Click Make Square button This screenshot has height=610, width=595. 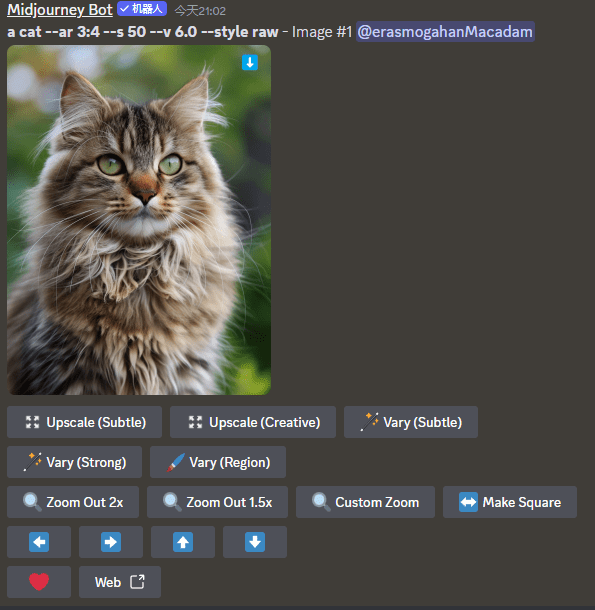coord(510,502)
